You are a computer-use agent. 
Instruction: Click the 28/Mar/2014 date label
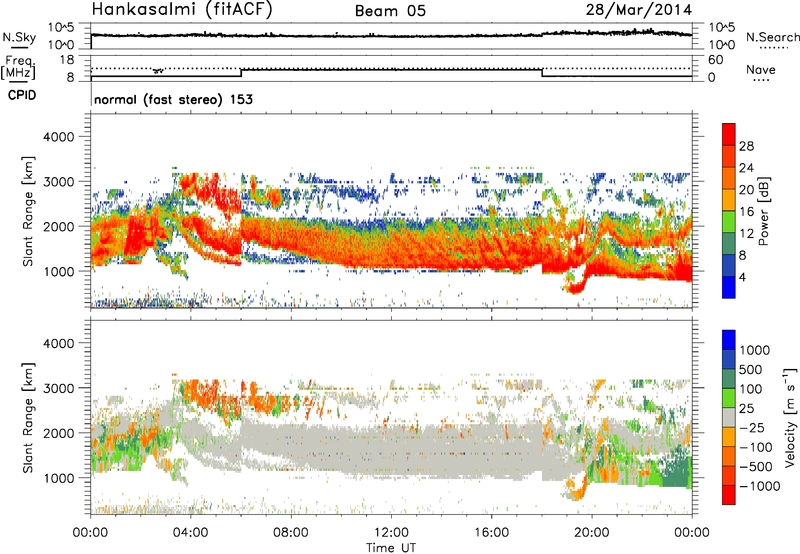coord(639,10)
